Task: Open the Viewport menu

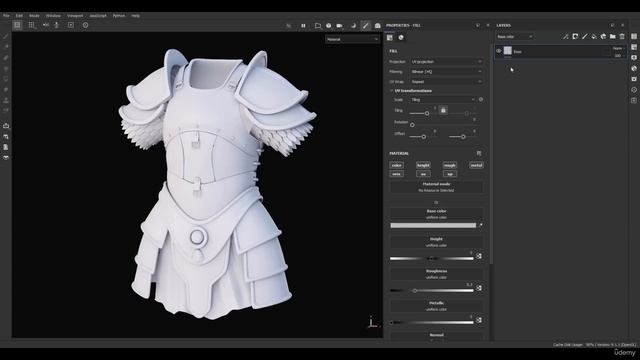Action: pyautogui.click(x=75, y=16)
